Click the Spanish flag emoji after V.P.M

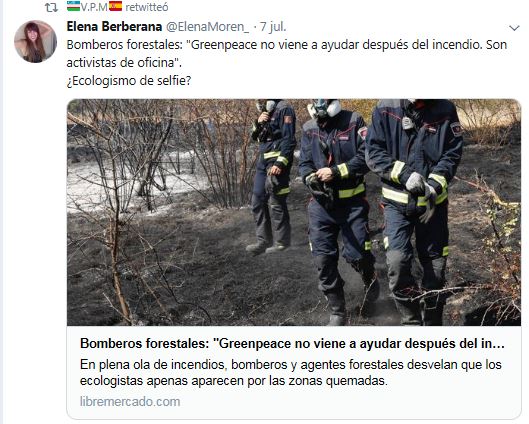coord(115,6)
